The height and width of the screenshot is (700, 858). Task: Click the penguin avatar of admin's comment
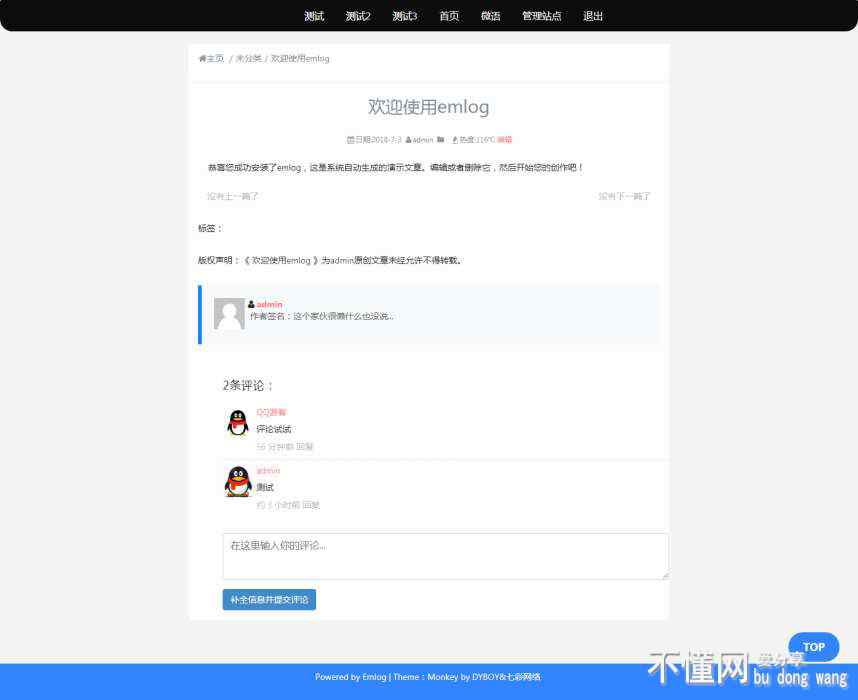coord(238,481)
